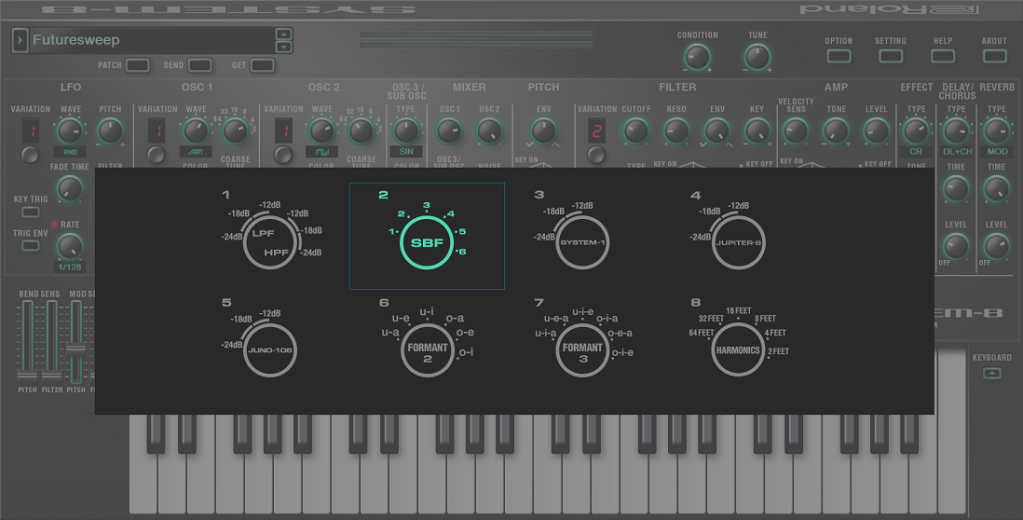Toggle the TRIG ENV button
Image resolution: width=1023 pixels, height=520 pixels.
coord(31,245)
